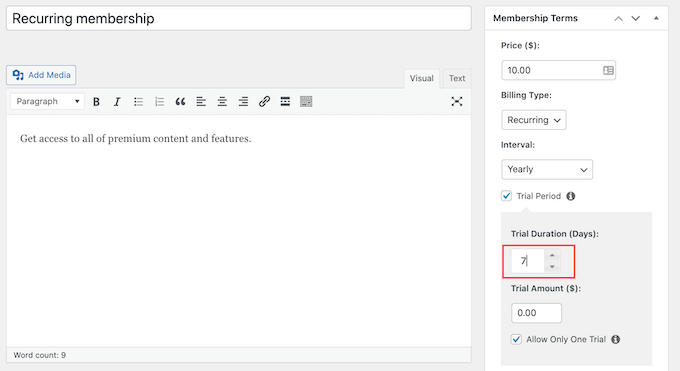This screenshot has width=680, height=371.
Task: Click the Trial Amount input field
Action: pyautogui.click(x=536, y=313)
